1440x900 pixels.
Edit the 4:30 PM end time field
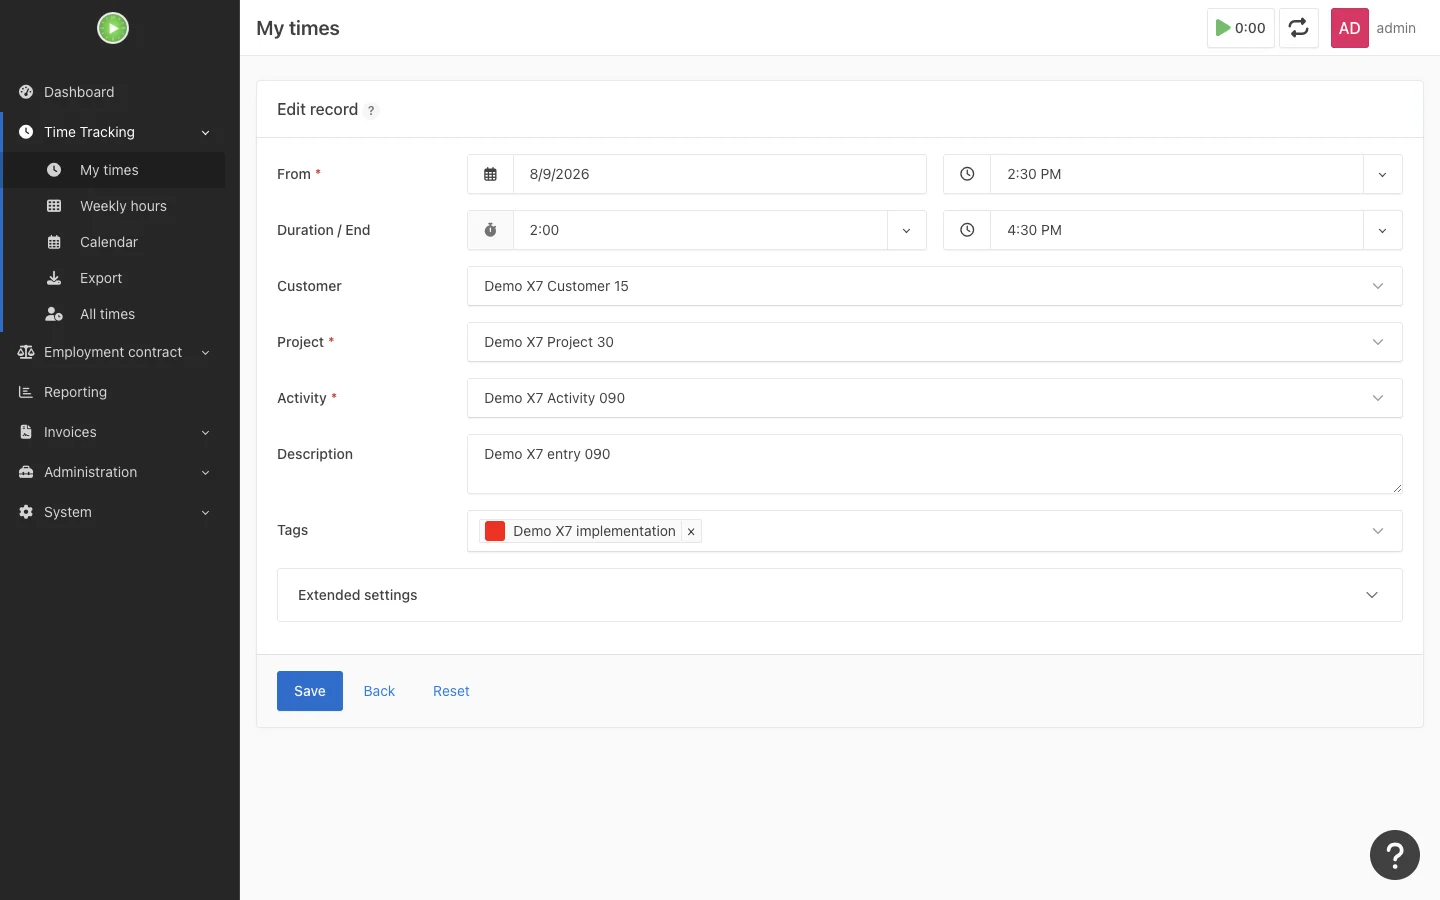point(1176,230)
